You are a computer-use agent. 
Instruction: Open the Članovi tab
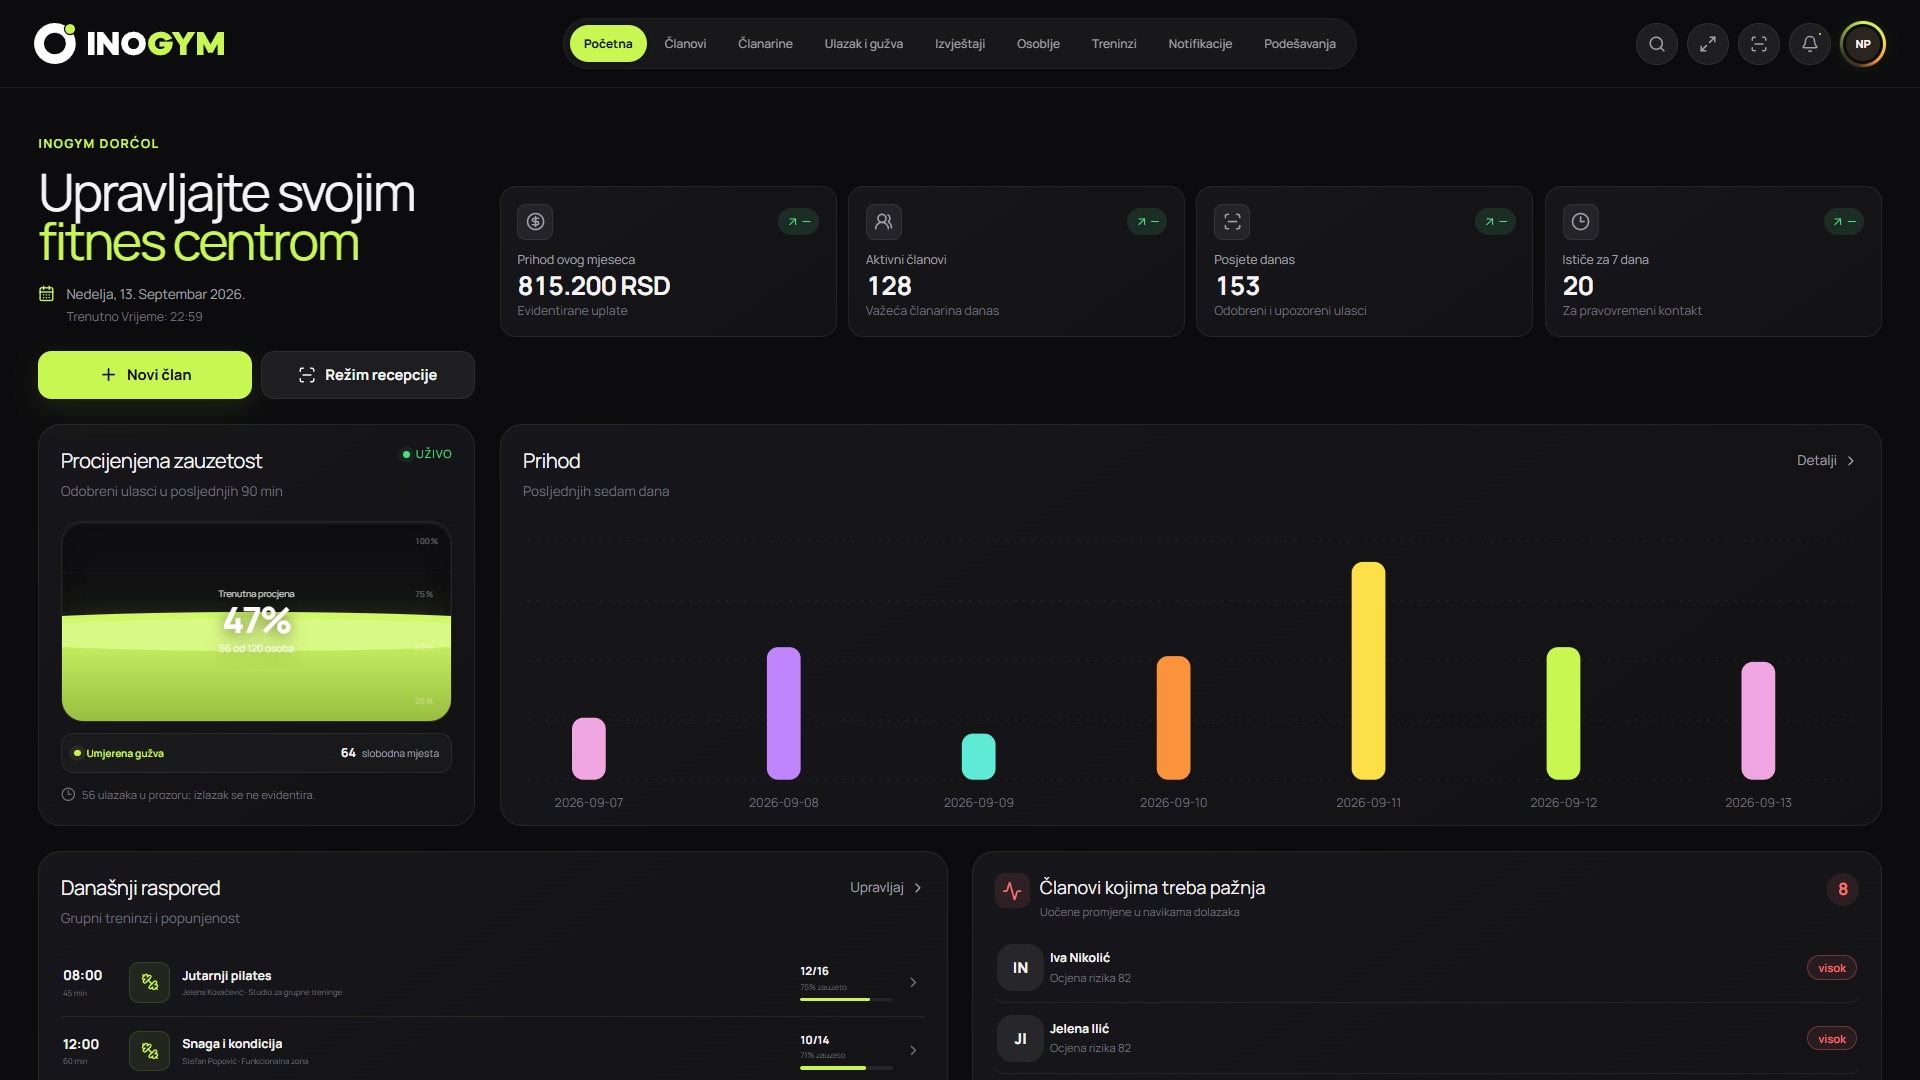pos(685,44)
